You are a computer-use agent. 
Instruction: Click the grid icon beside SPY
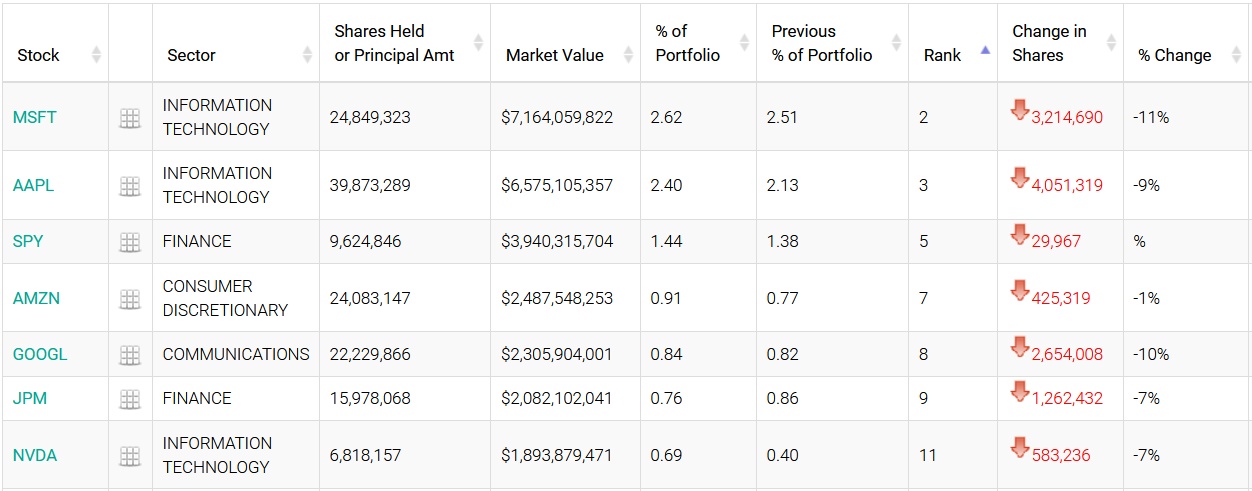(x=130, y=242)
